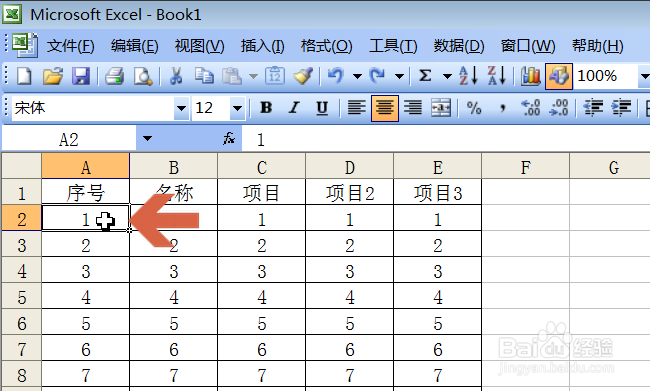Select column A header
The height and width of the screenshot is (391, 650).
(85, 166)
